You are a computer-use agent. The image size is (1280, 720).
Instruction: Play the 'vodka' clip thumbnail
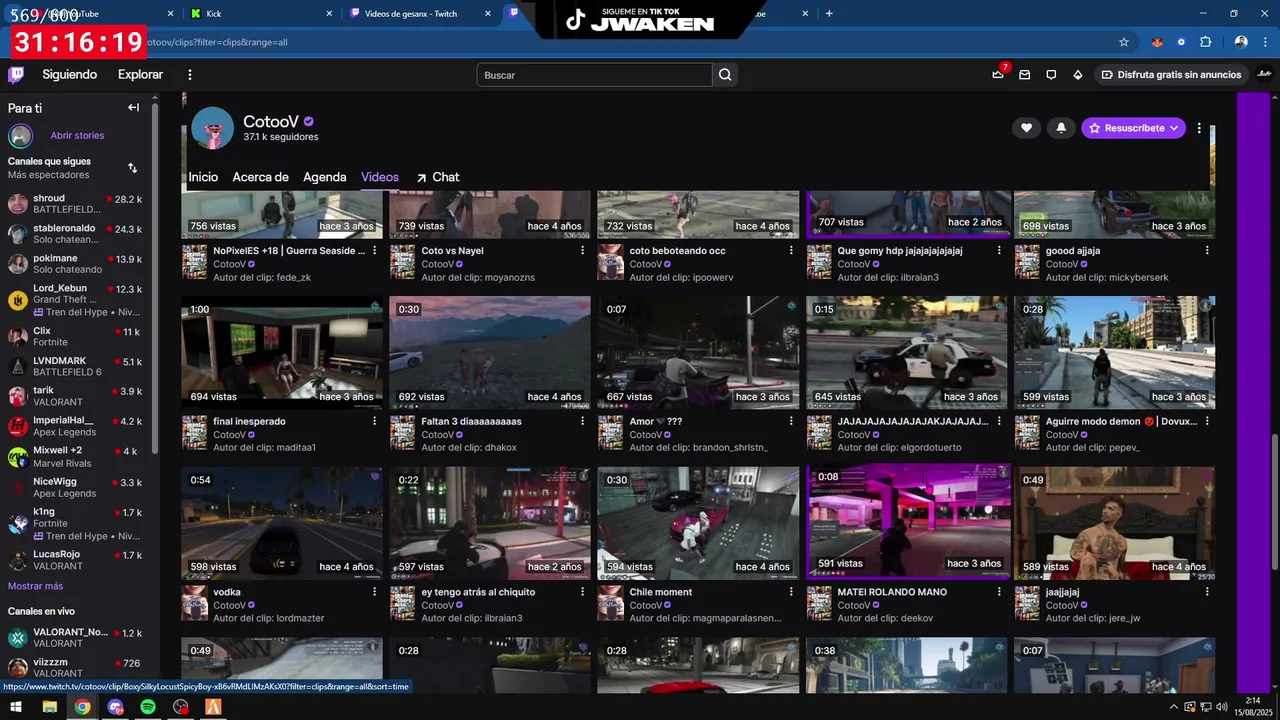point(281,523)
